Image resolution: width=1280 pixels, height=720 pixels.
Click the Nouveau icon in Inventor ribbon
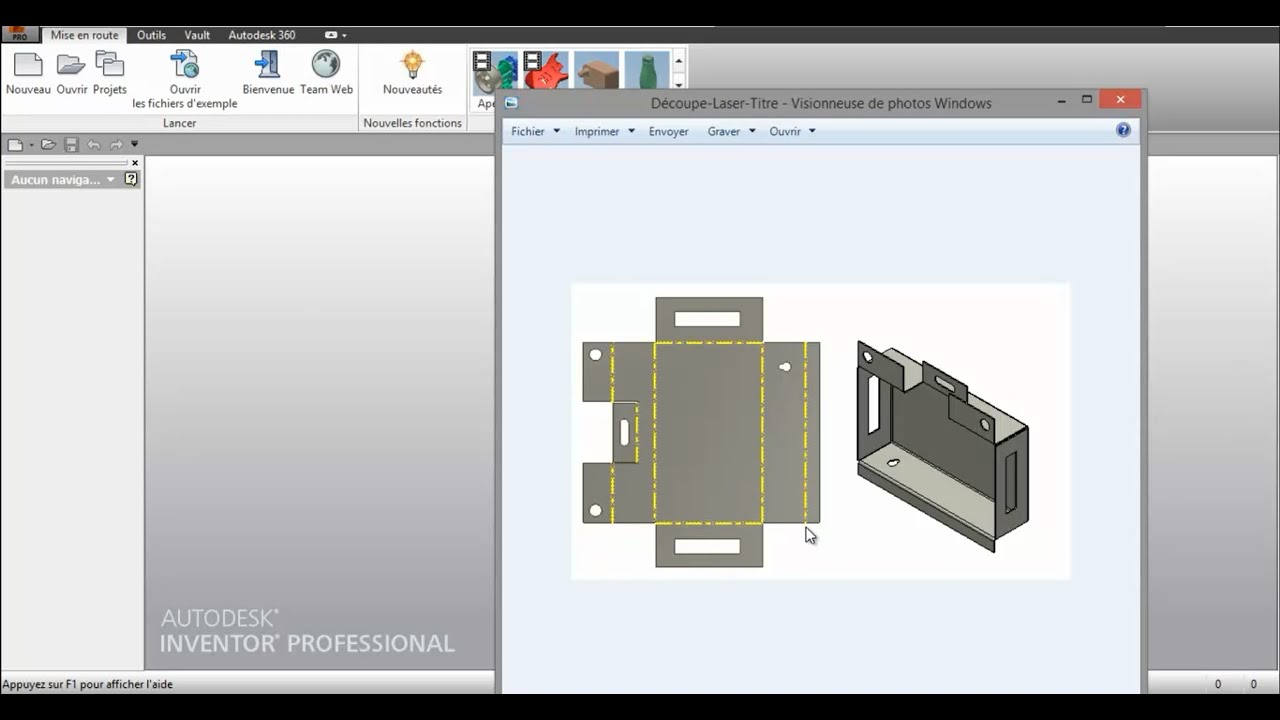point(28,65)
